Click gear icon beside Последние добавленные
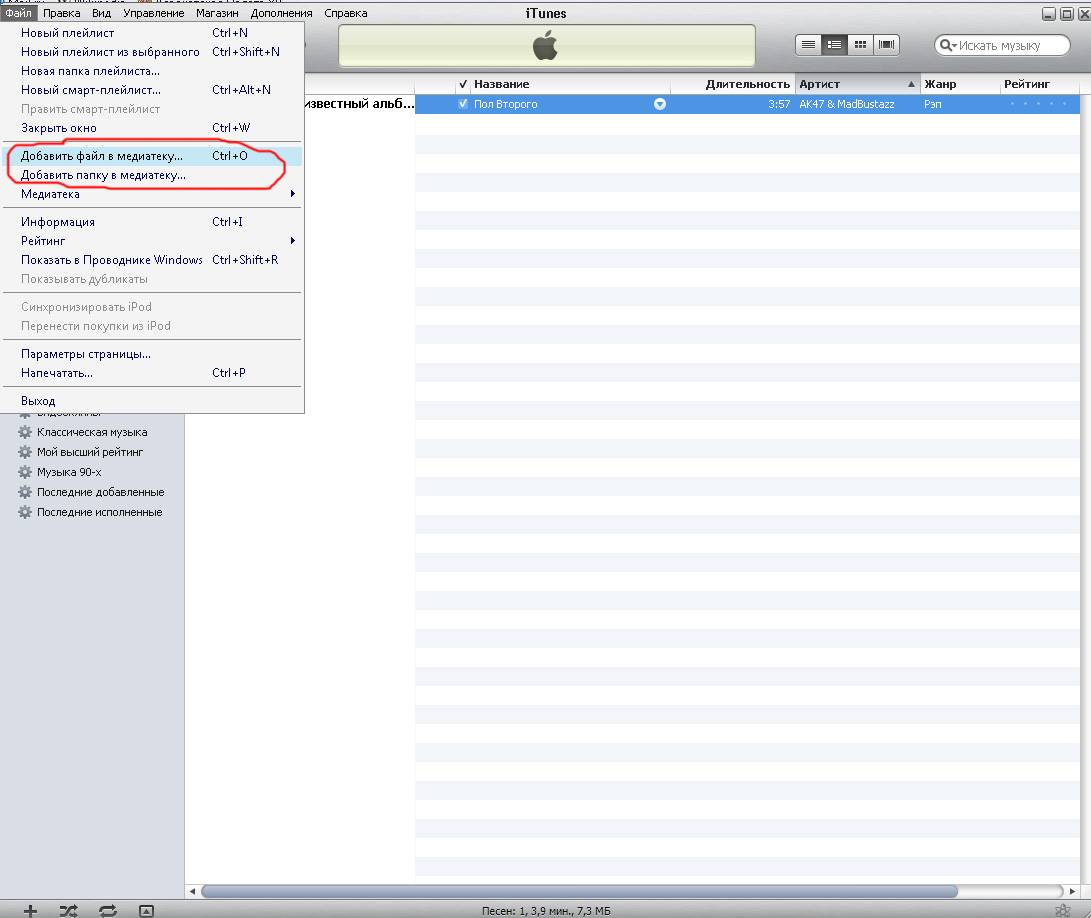Image resolution: width=1091 pixels, height=918 pixels. pos(25,492)
